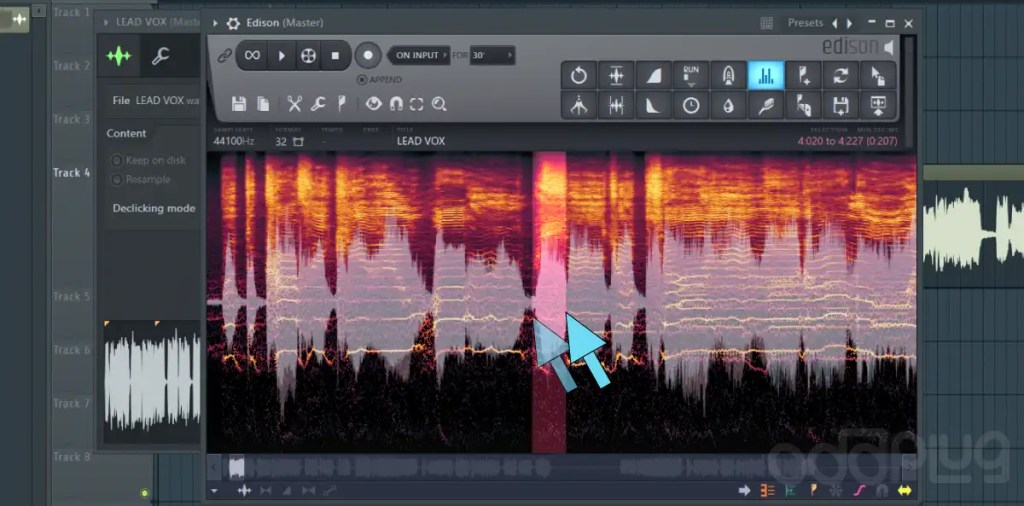This screenshot has width=1024, height=506.
Task: Click the white right arrow in bottom bar
Action: click(x=744, y=490)
